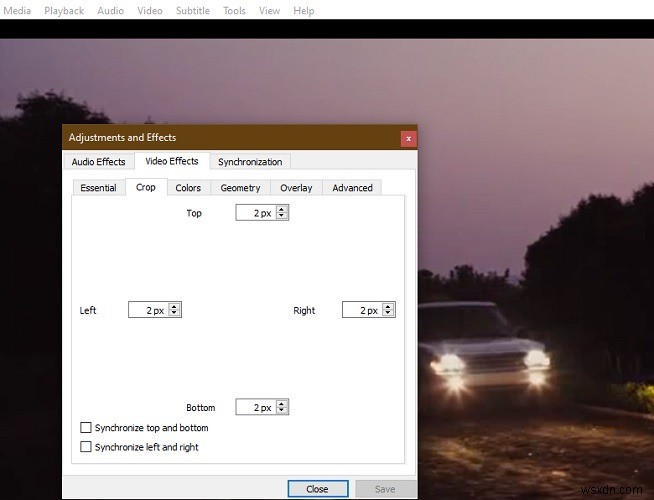Select the Video Effects tab
Viewport: 654px width, 500px height.
click(x=172, y=161)
